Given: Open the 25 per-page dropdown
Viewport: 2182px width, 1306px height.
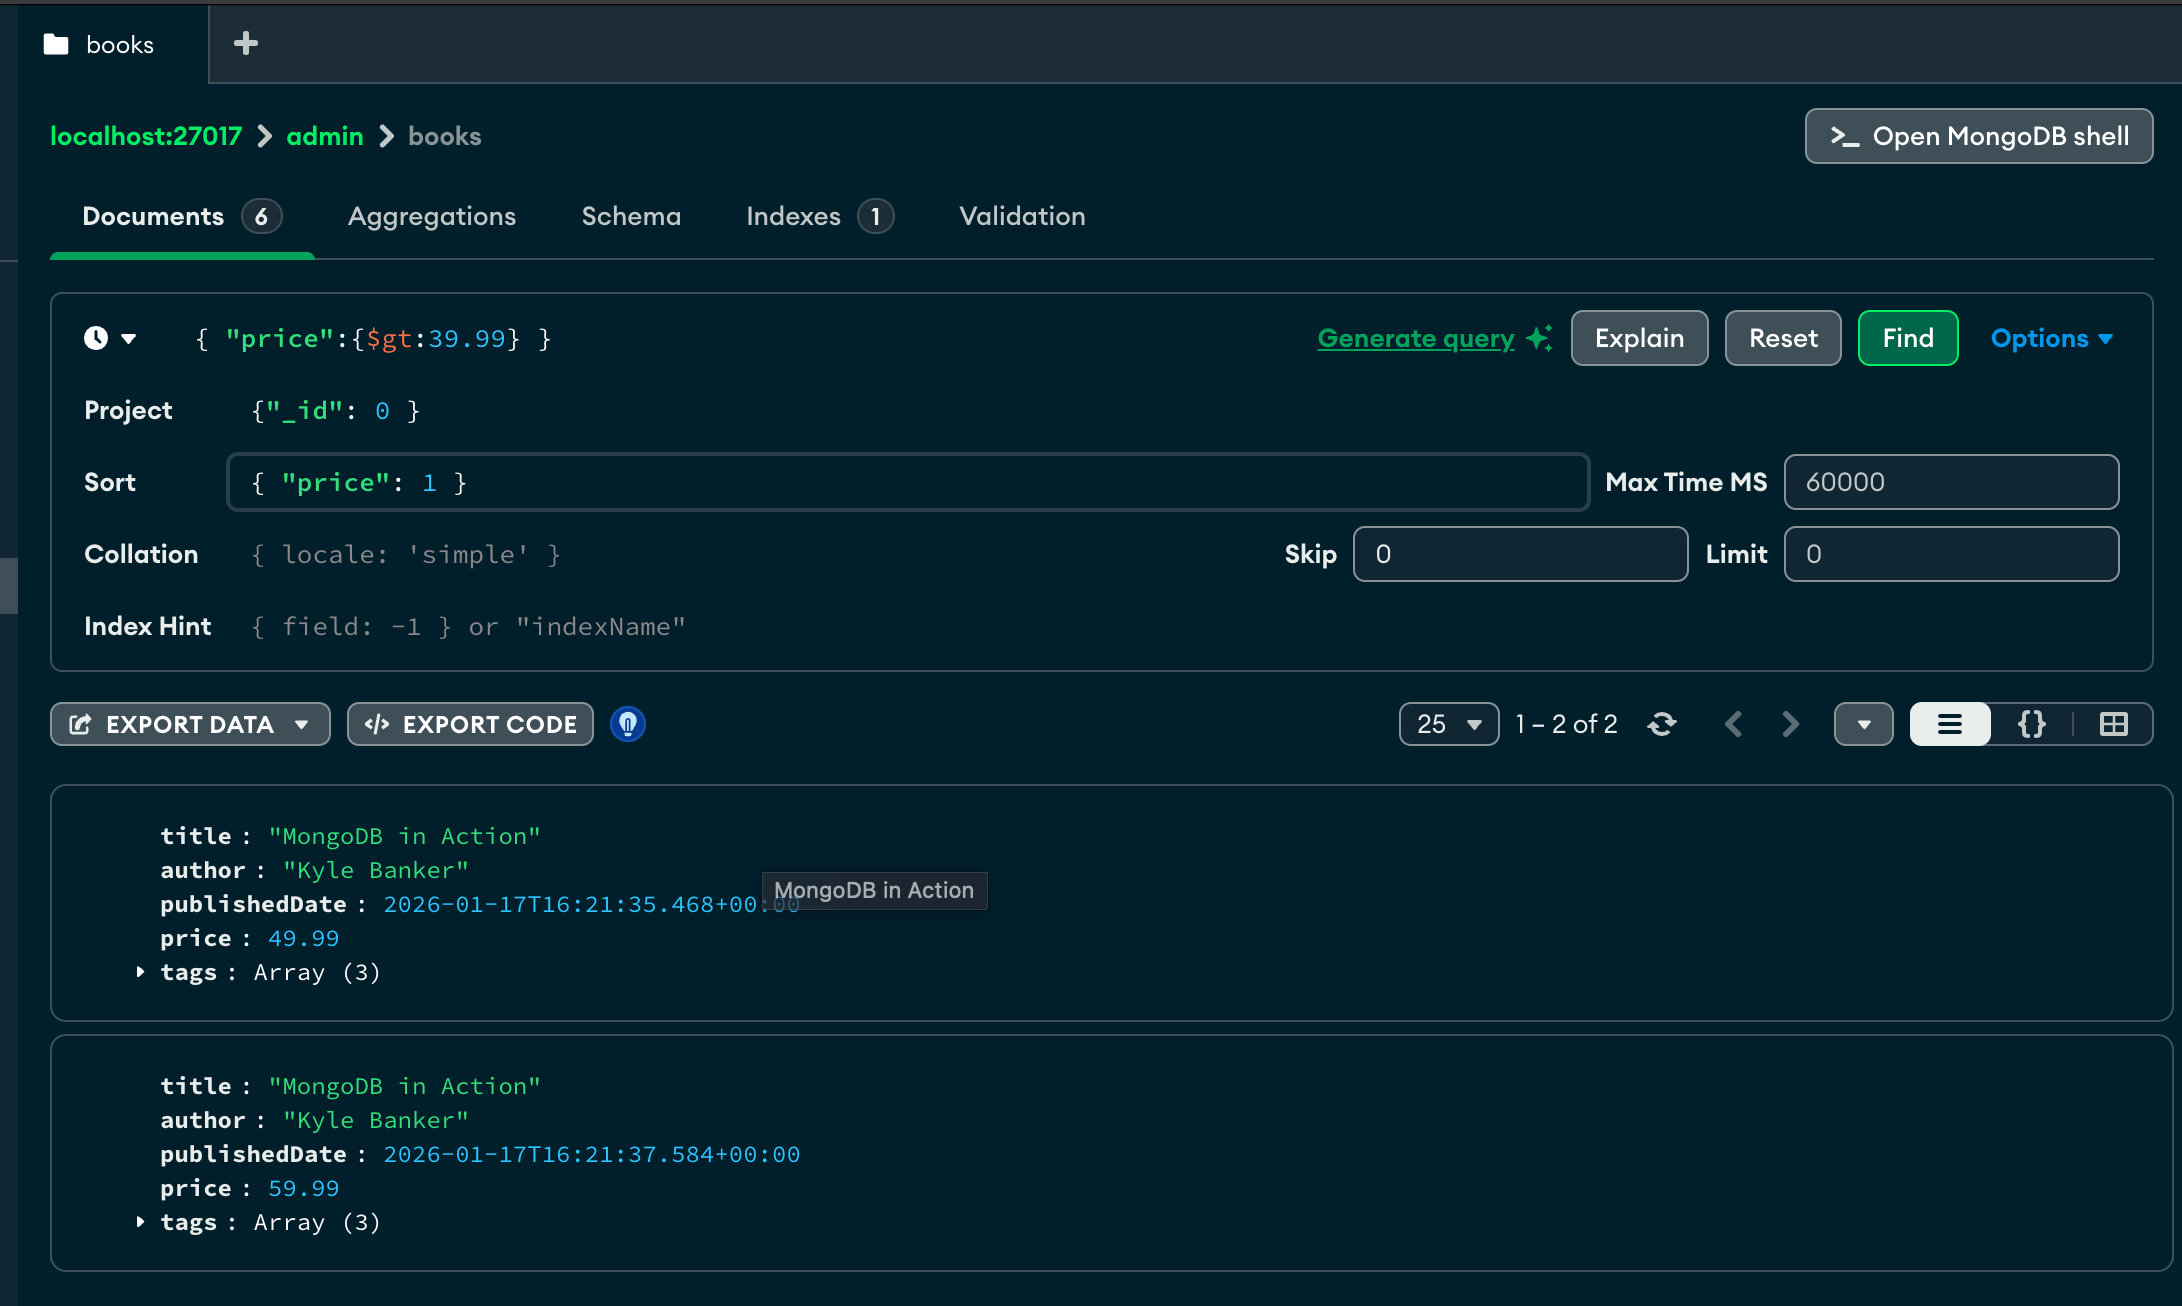Looking at the screenshot, I should 1448,724.
